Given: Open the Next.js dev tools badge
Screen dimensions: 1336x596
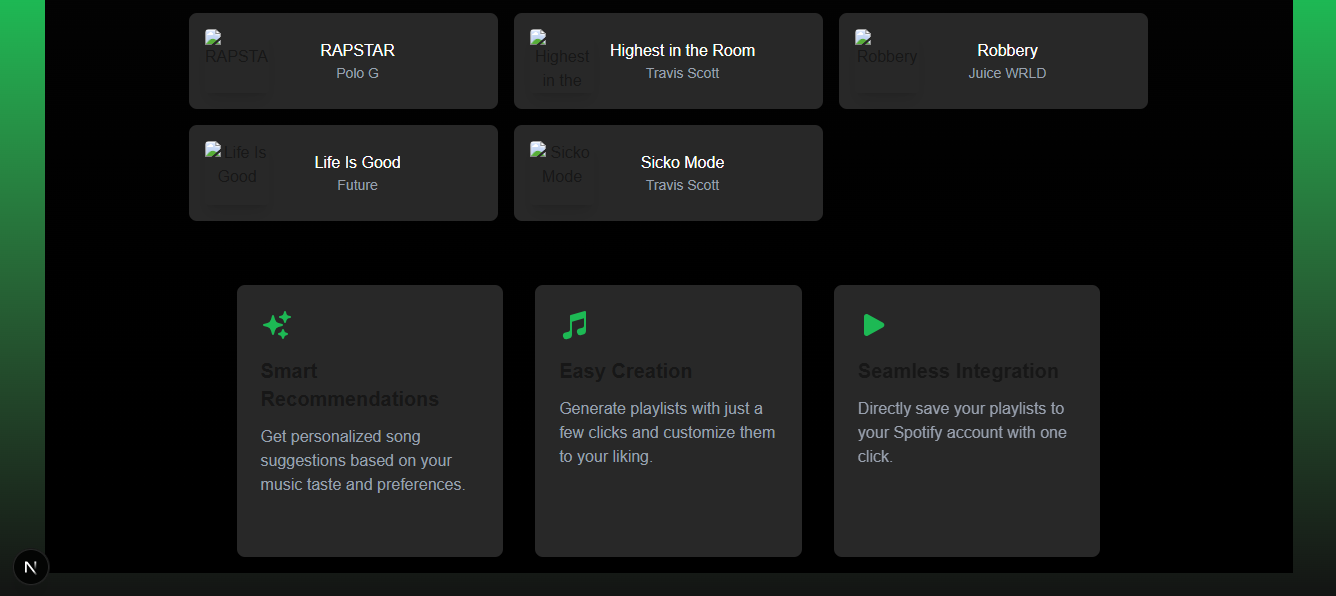Looking at the screenshot, I should point(31,567).
